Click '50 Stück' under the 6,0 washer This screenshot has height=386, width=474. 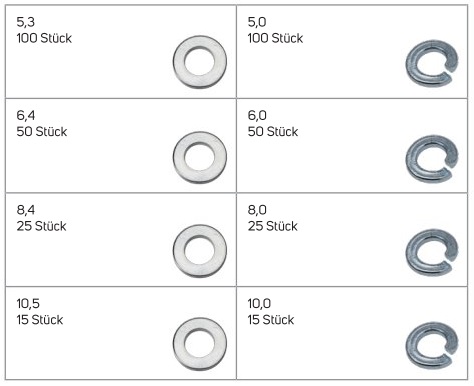pos(273,132)
